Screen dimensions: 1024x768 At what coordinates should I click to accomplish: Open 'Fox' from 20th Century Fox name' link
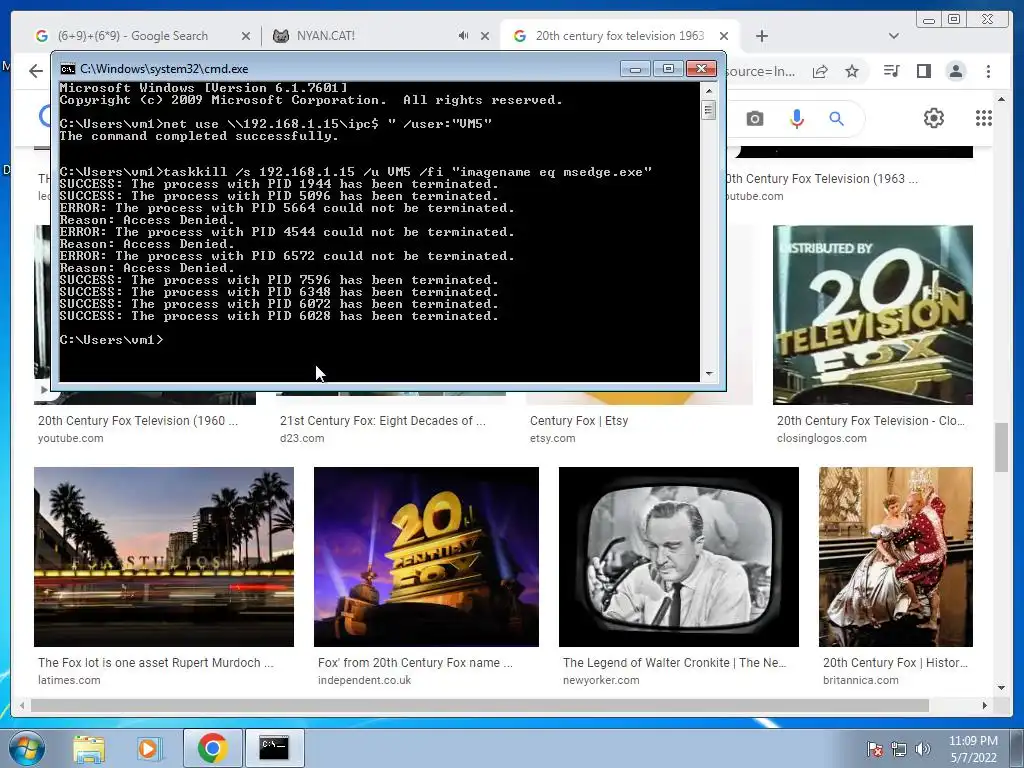click(415, 662)
